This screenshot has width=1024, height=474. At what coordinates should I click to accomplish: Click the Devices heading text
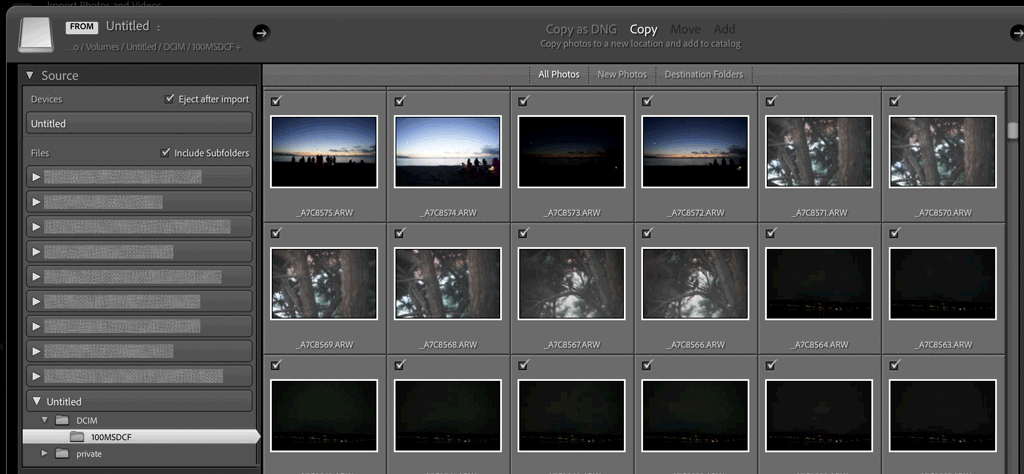click(x=46, y=99)
